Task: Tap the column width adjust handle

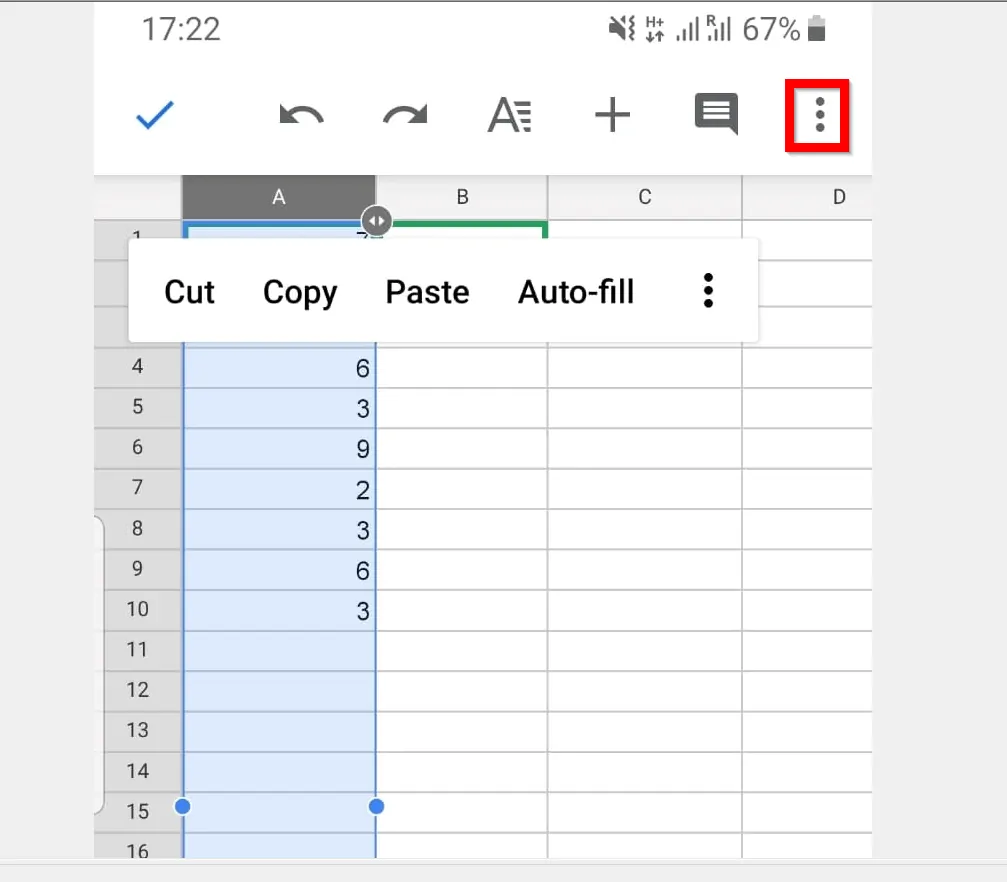Action: tap(375, 220)
